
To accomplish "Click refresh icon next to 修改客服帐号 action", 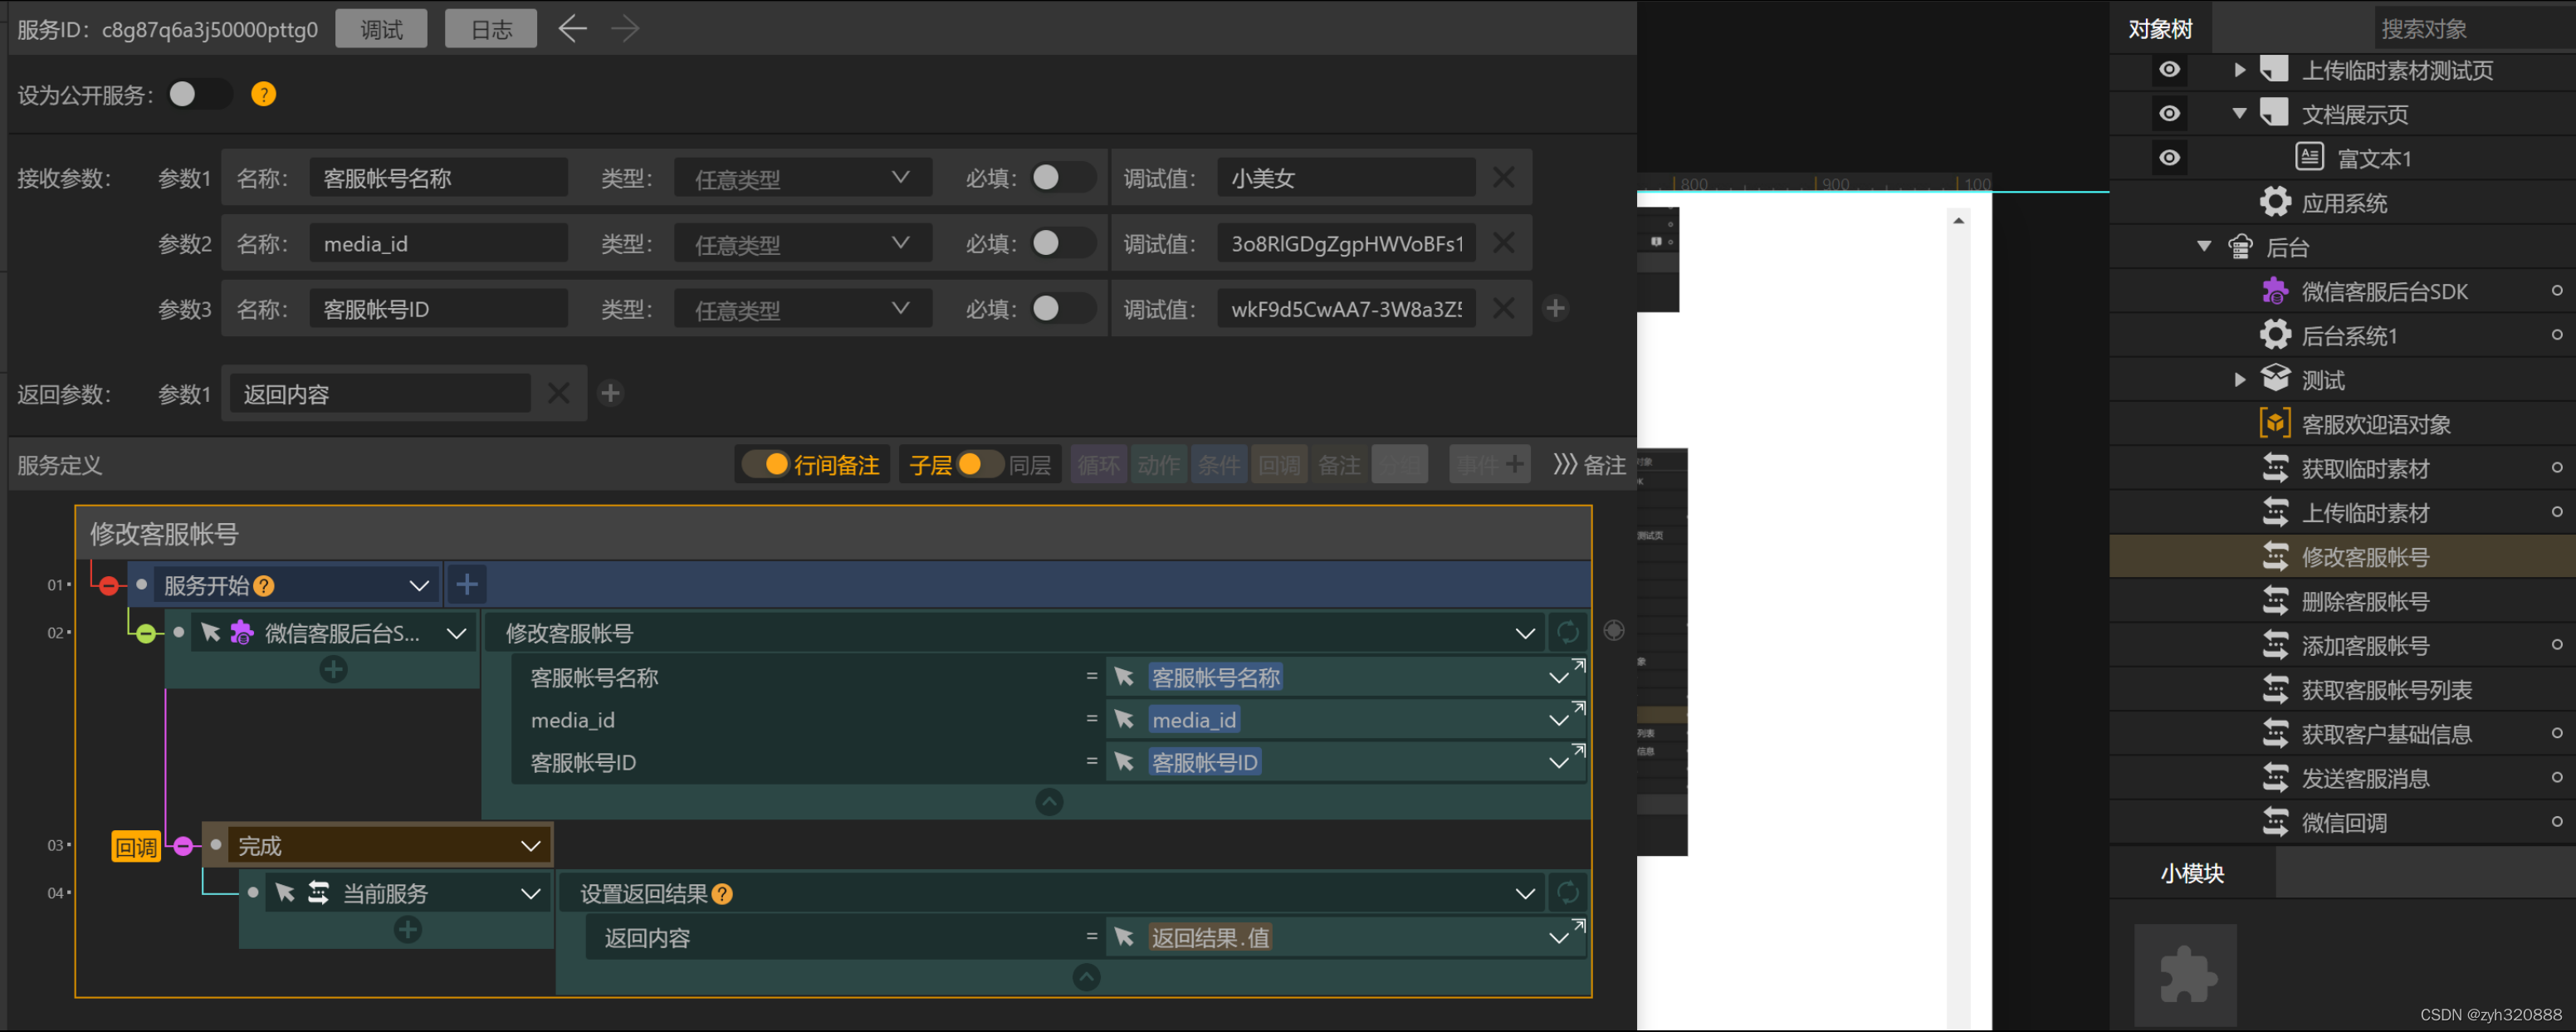I will tap(1567, 633).
